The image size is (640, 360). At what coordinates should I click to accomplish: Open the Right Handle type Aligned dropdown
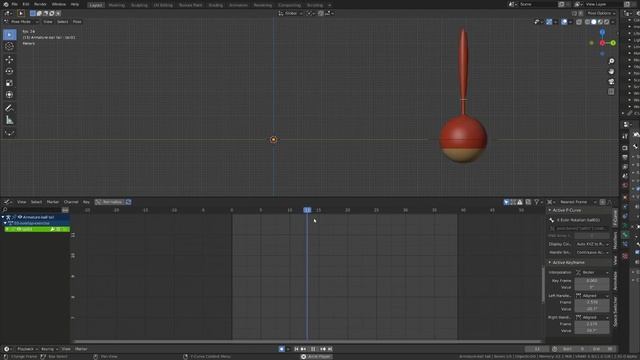click(x=592, y=317)
